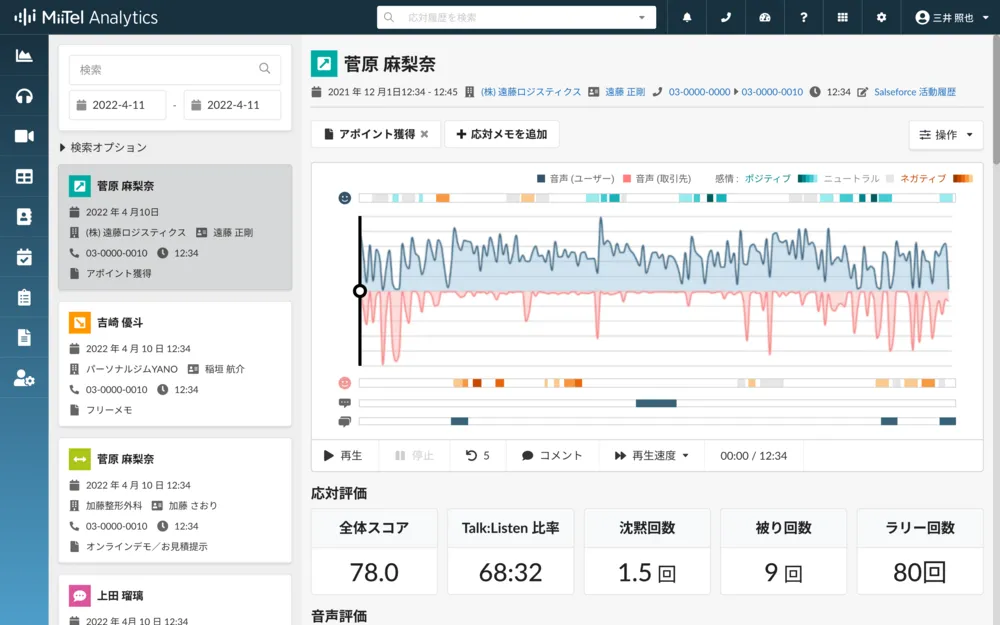
Task: Expand 検索オプション search options
Action: tap(103, 148)
